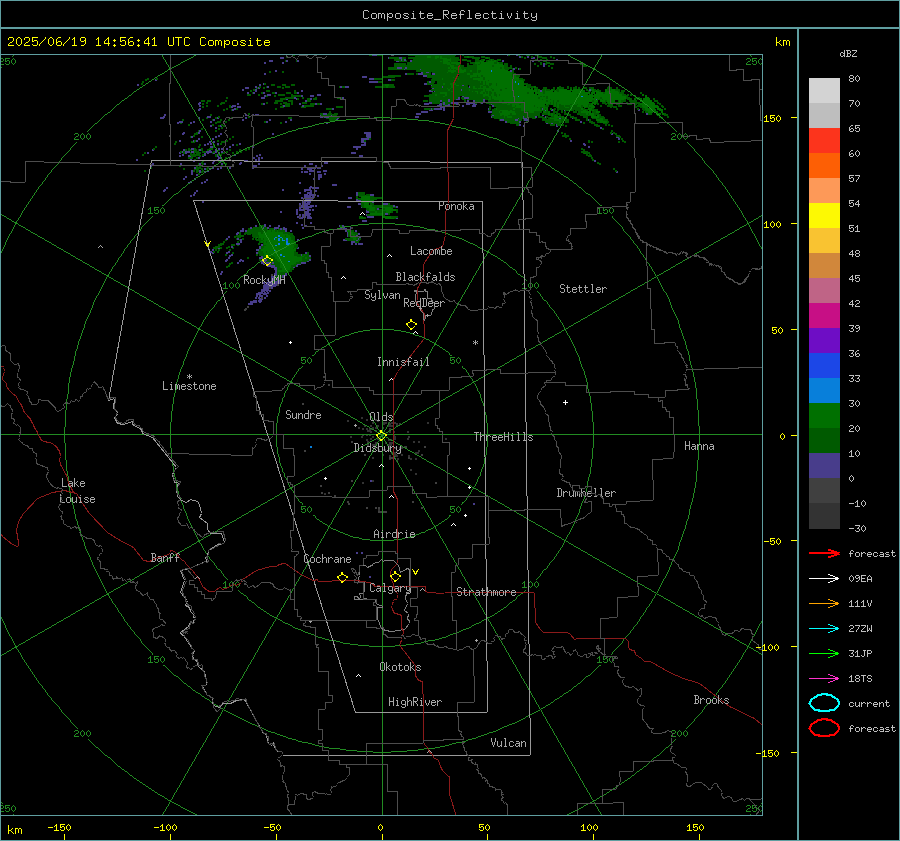Click the red forecast arrow legend icon

(824, 553)
